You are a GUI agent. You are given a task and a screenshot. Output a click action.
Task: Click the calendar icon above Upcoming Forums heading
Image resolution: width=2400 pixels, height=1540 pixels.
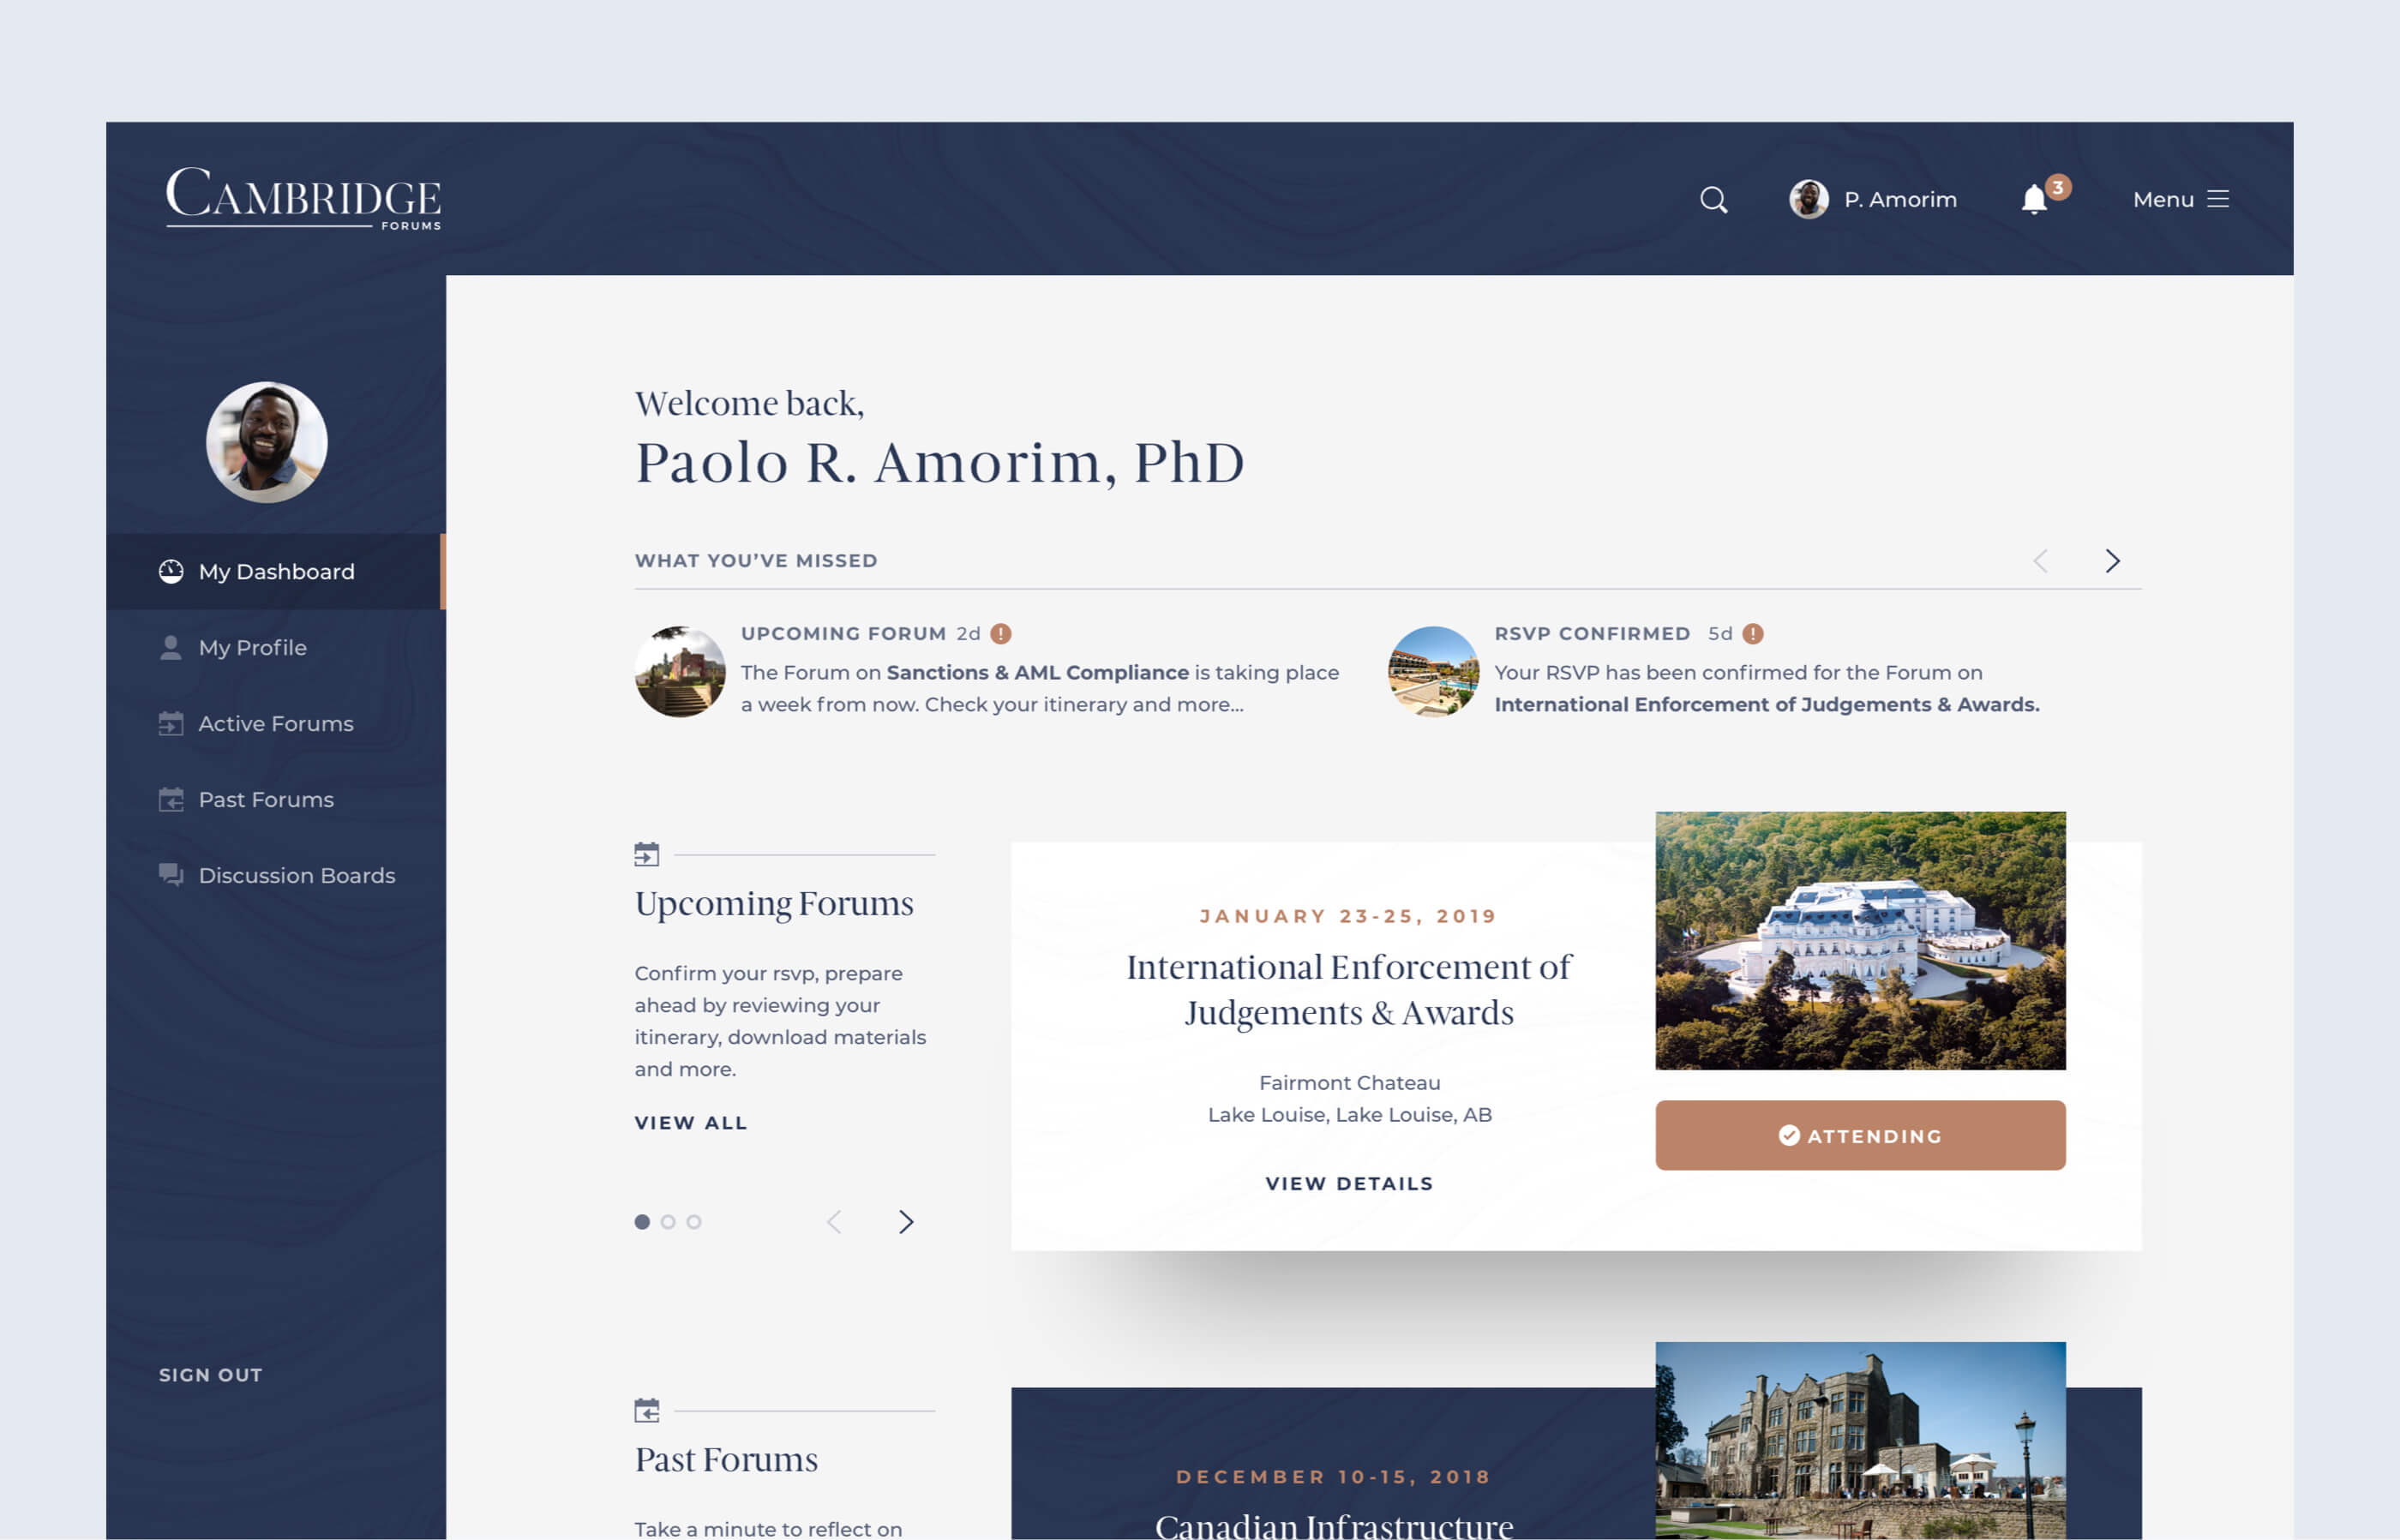647,854
